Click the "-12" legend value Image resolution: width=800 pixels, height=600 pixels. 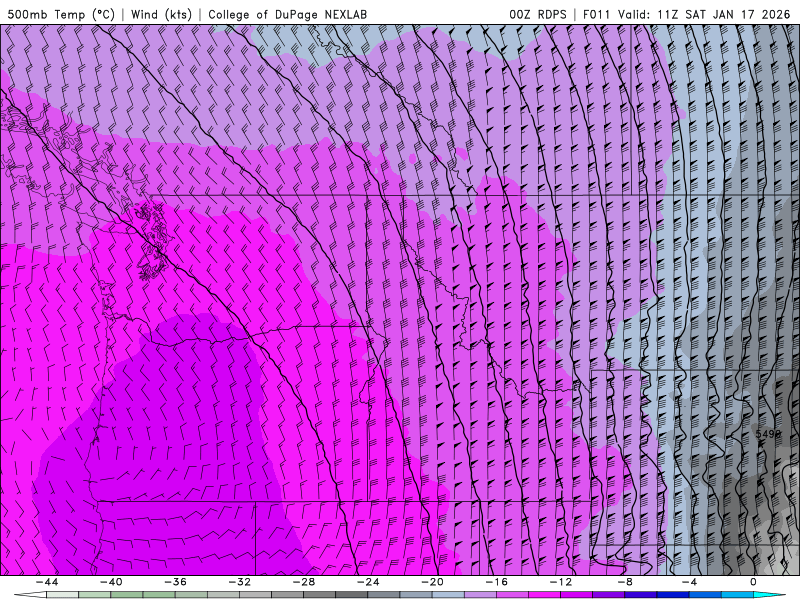click(561, 582)
